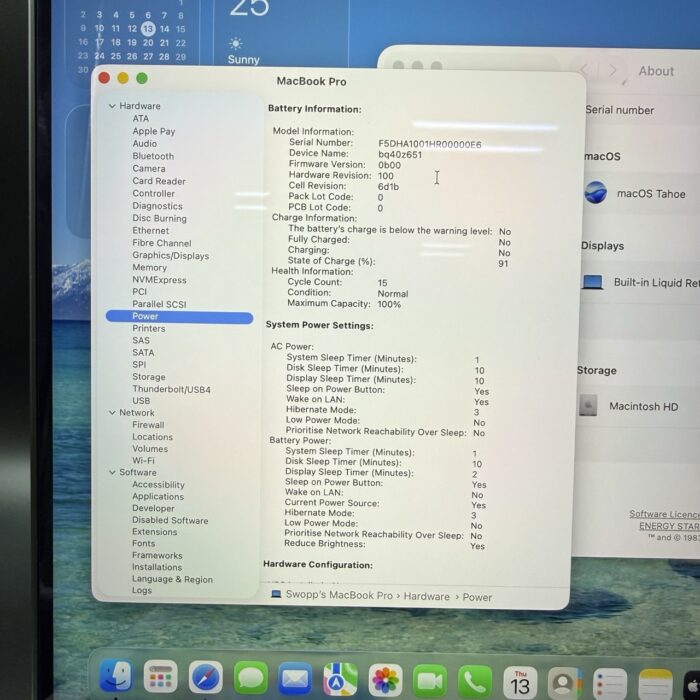Select NVMExpress in the sidebar
Screen dimensions: 700x700
159,279
